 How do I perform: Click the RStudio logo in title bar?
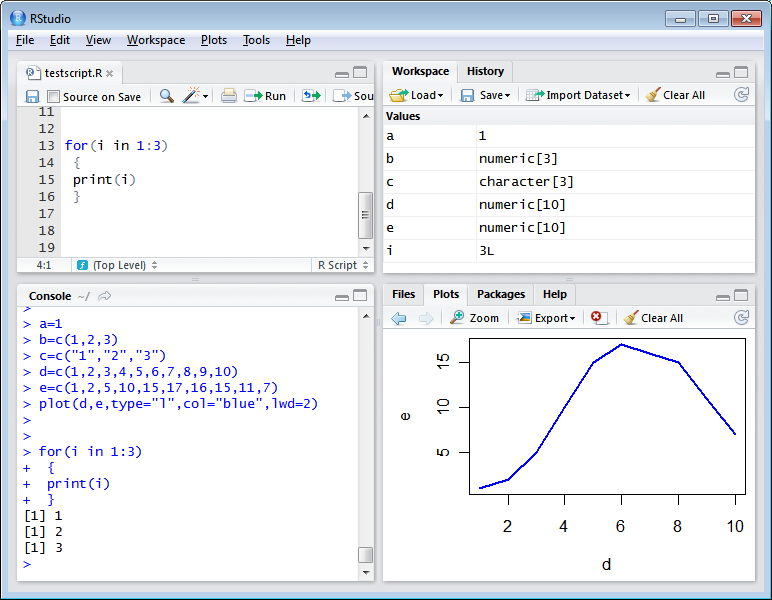18,18
